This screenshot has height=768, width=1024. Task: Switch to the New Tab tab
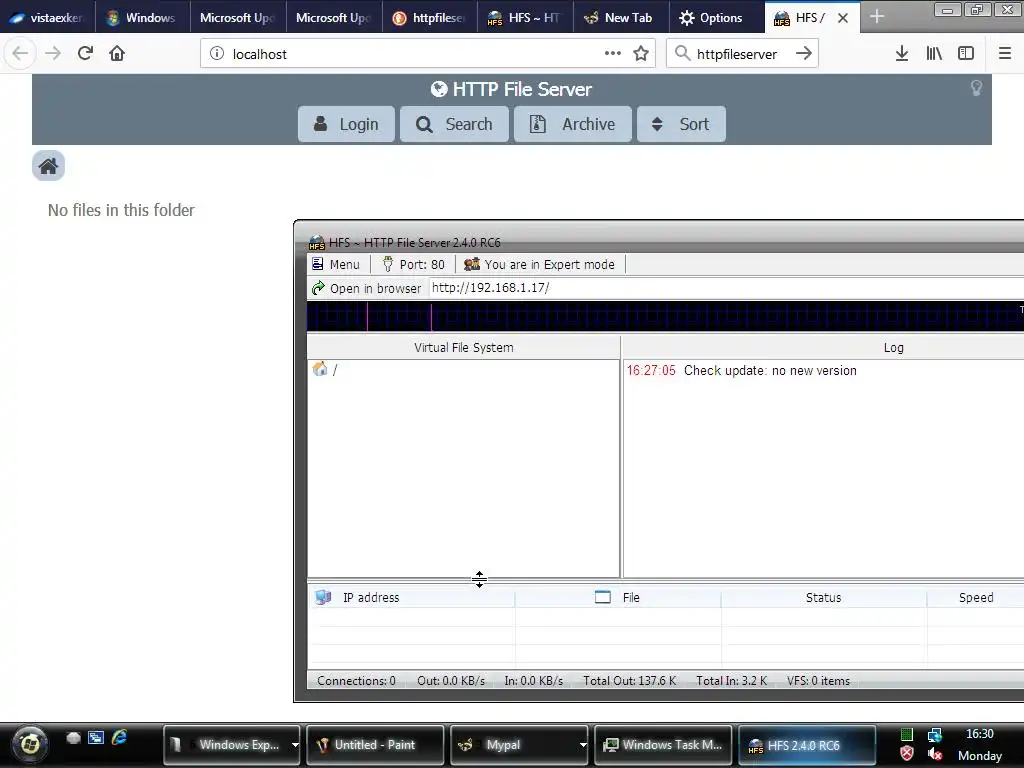pos(621,18)
